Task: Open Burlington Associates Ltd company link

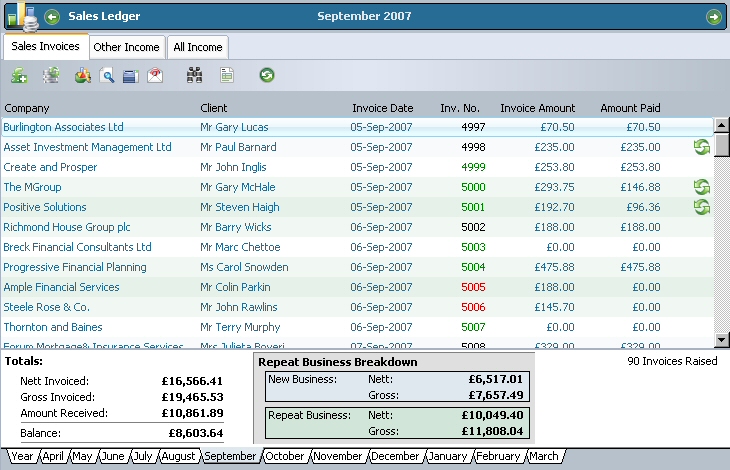Action: point(63,127)
